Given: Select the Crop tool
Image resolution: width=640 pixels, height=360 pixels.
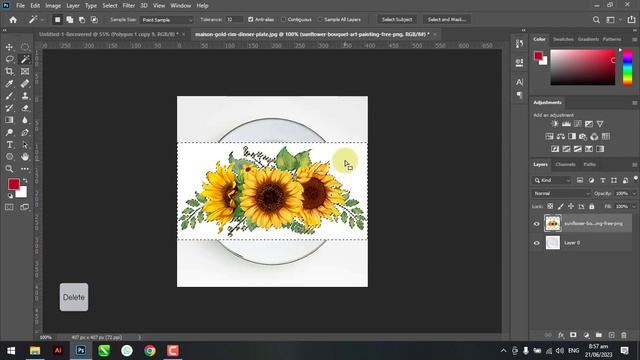Looking at the screenshot, I should pyautogui.click(x=9, y=71).
